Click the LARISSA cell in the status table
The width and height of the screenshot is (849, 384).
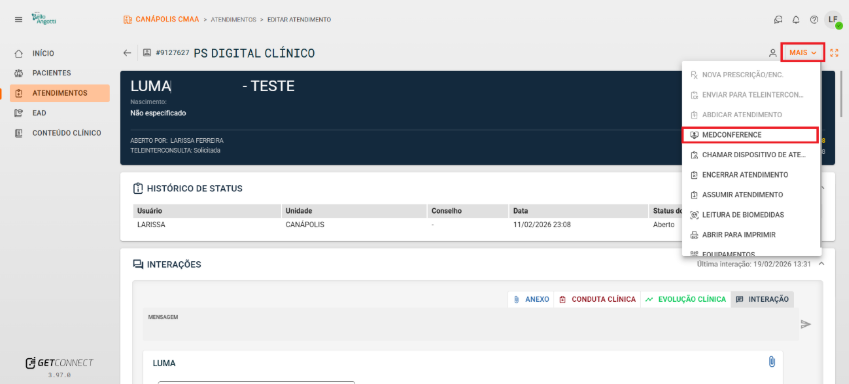151,224
